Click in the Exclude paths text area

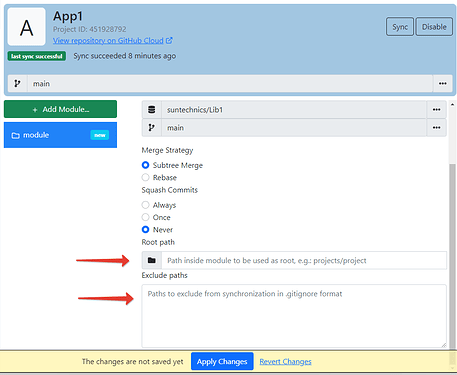[294, 316]
